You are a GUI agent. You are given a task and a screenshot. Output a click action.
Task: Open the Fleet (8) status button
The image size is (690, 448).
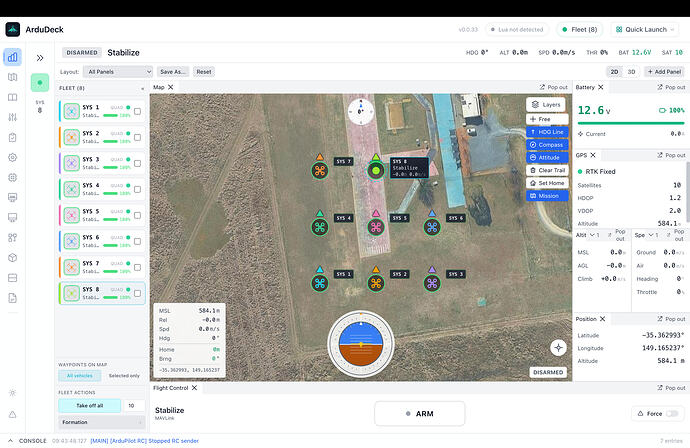(580, 29)
